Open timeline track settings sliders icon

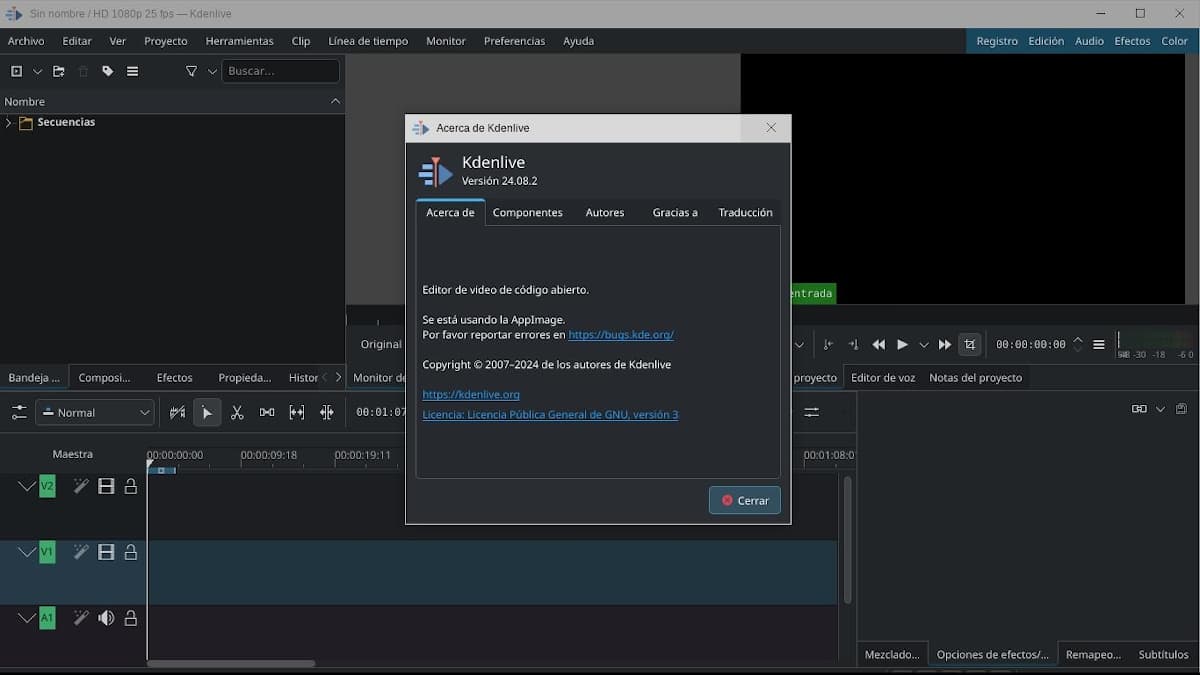pyautogui.click(x=18, y=412)
